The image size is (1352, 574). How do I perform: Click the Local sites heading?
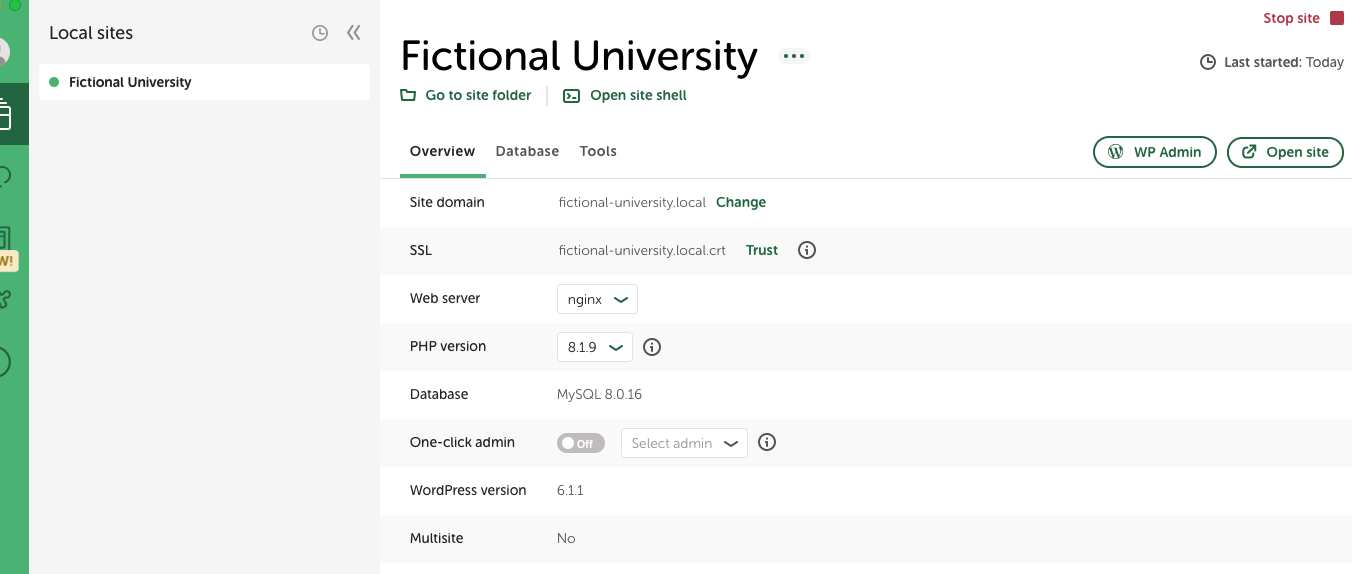(91, 33)
